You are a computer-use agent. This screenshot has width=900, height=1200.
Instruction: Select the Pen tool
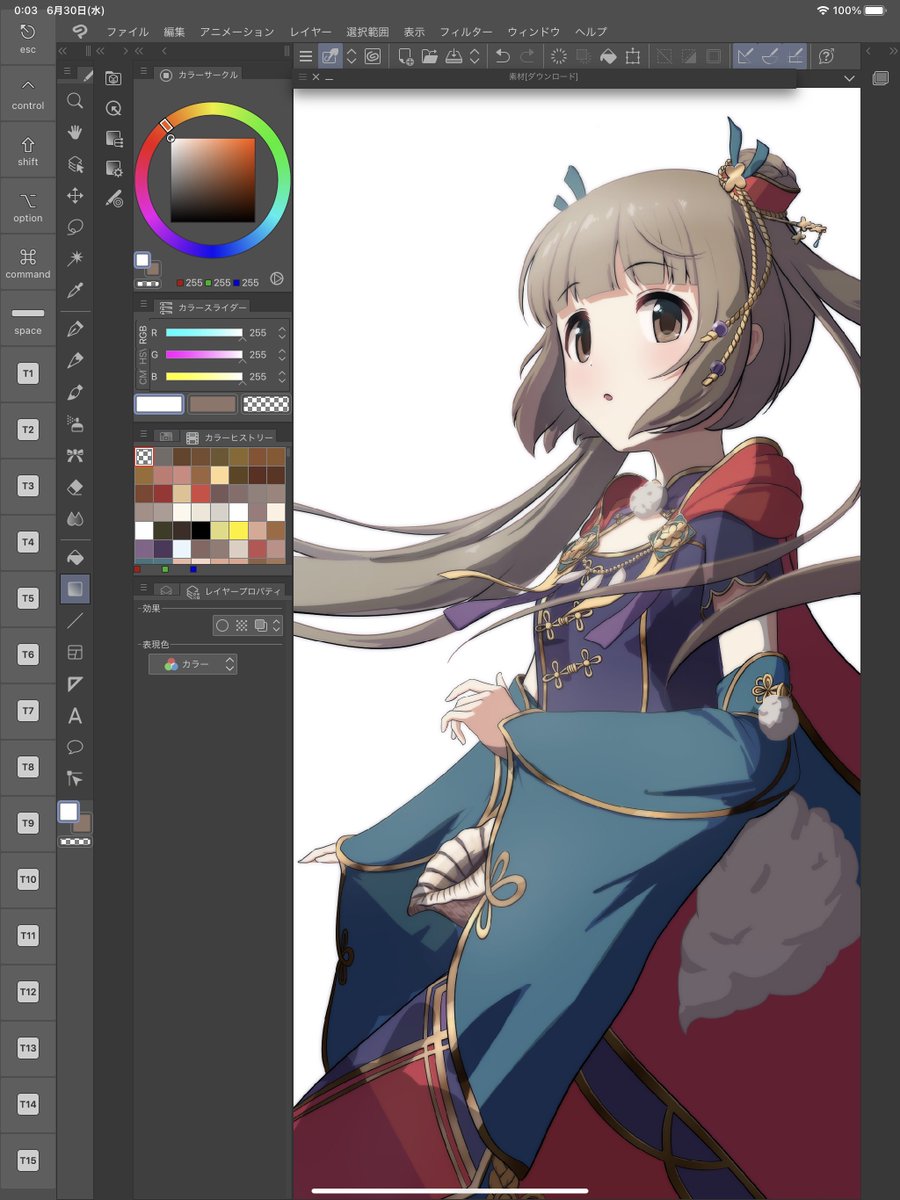[75, 329]
